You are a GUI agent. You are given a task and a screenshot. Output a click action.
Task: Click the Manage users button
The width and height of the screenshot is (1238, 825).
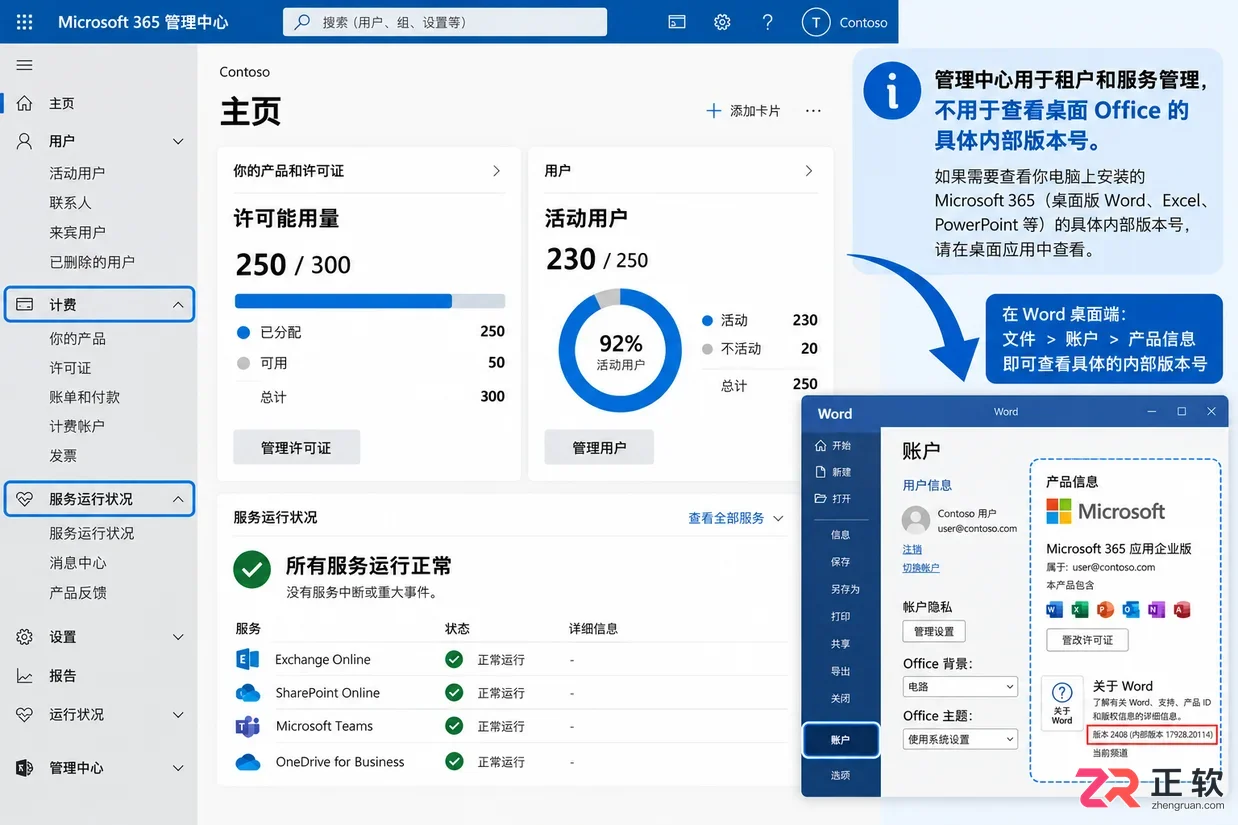599,448
